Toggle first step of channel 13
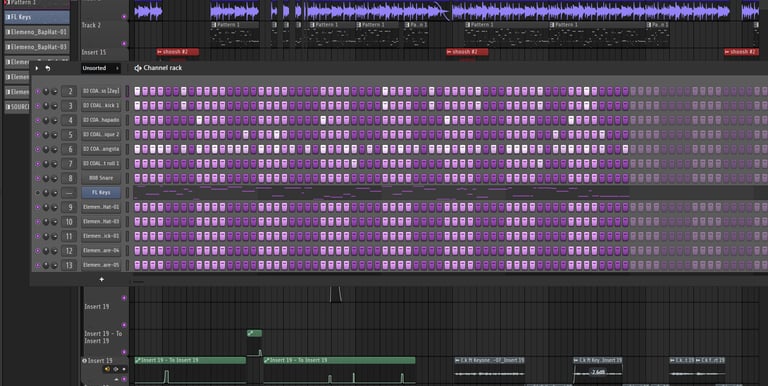 click(137, 265)
